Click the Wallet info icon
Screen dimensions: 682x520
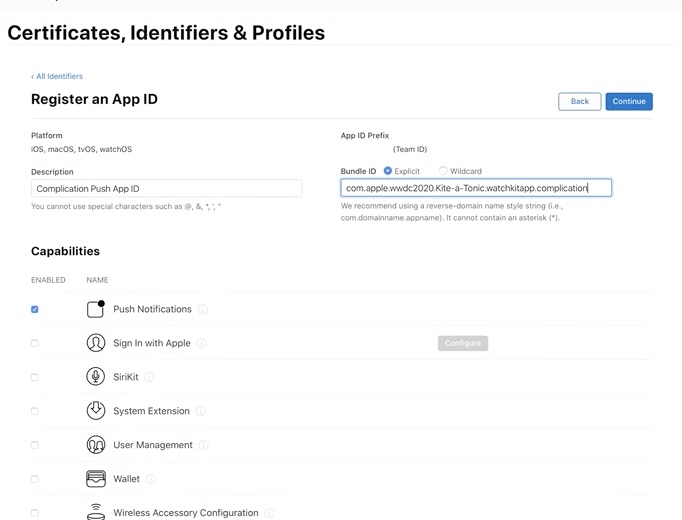(x=151, y=479)
